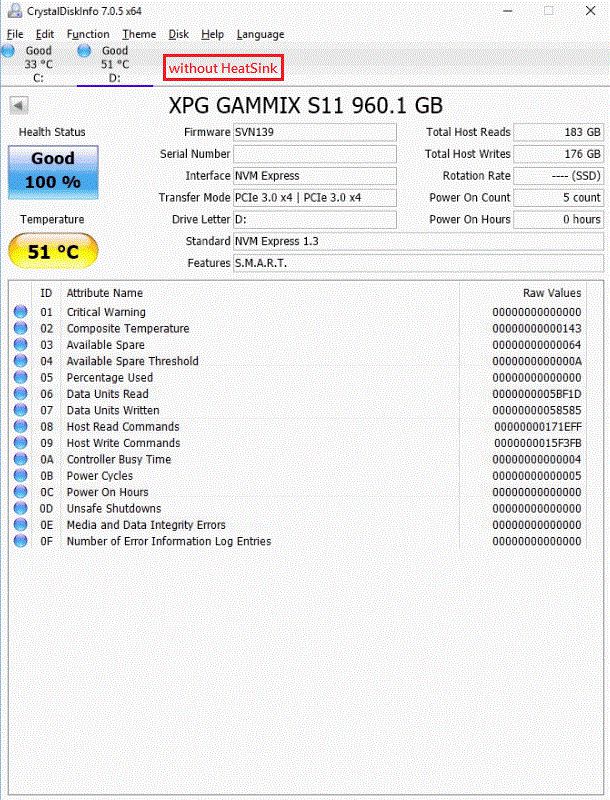Click raw value 00000000058585
The height and width of the screenshot is (800, 610).
[537, 410]
